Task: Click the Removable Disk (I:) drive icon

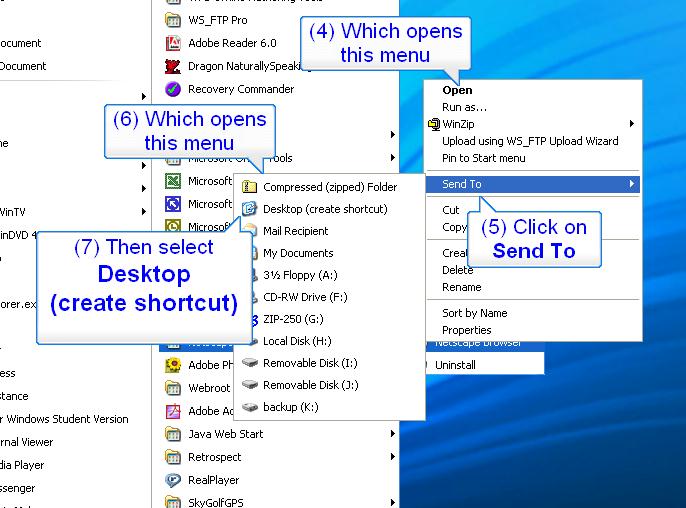Action: pyautogui.click(x=250, y=363)
